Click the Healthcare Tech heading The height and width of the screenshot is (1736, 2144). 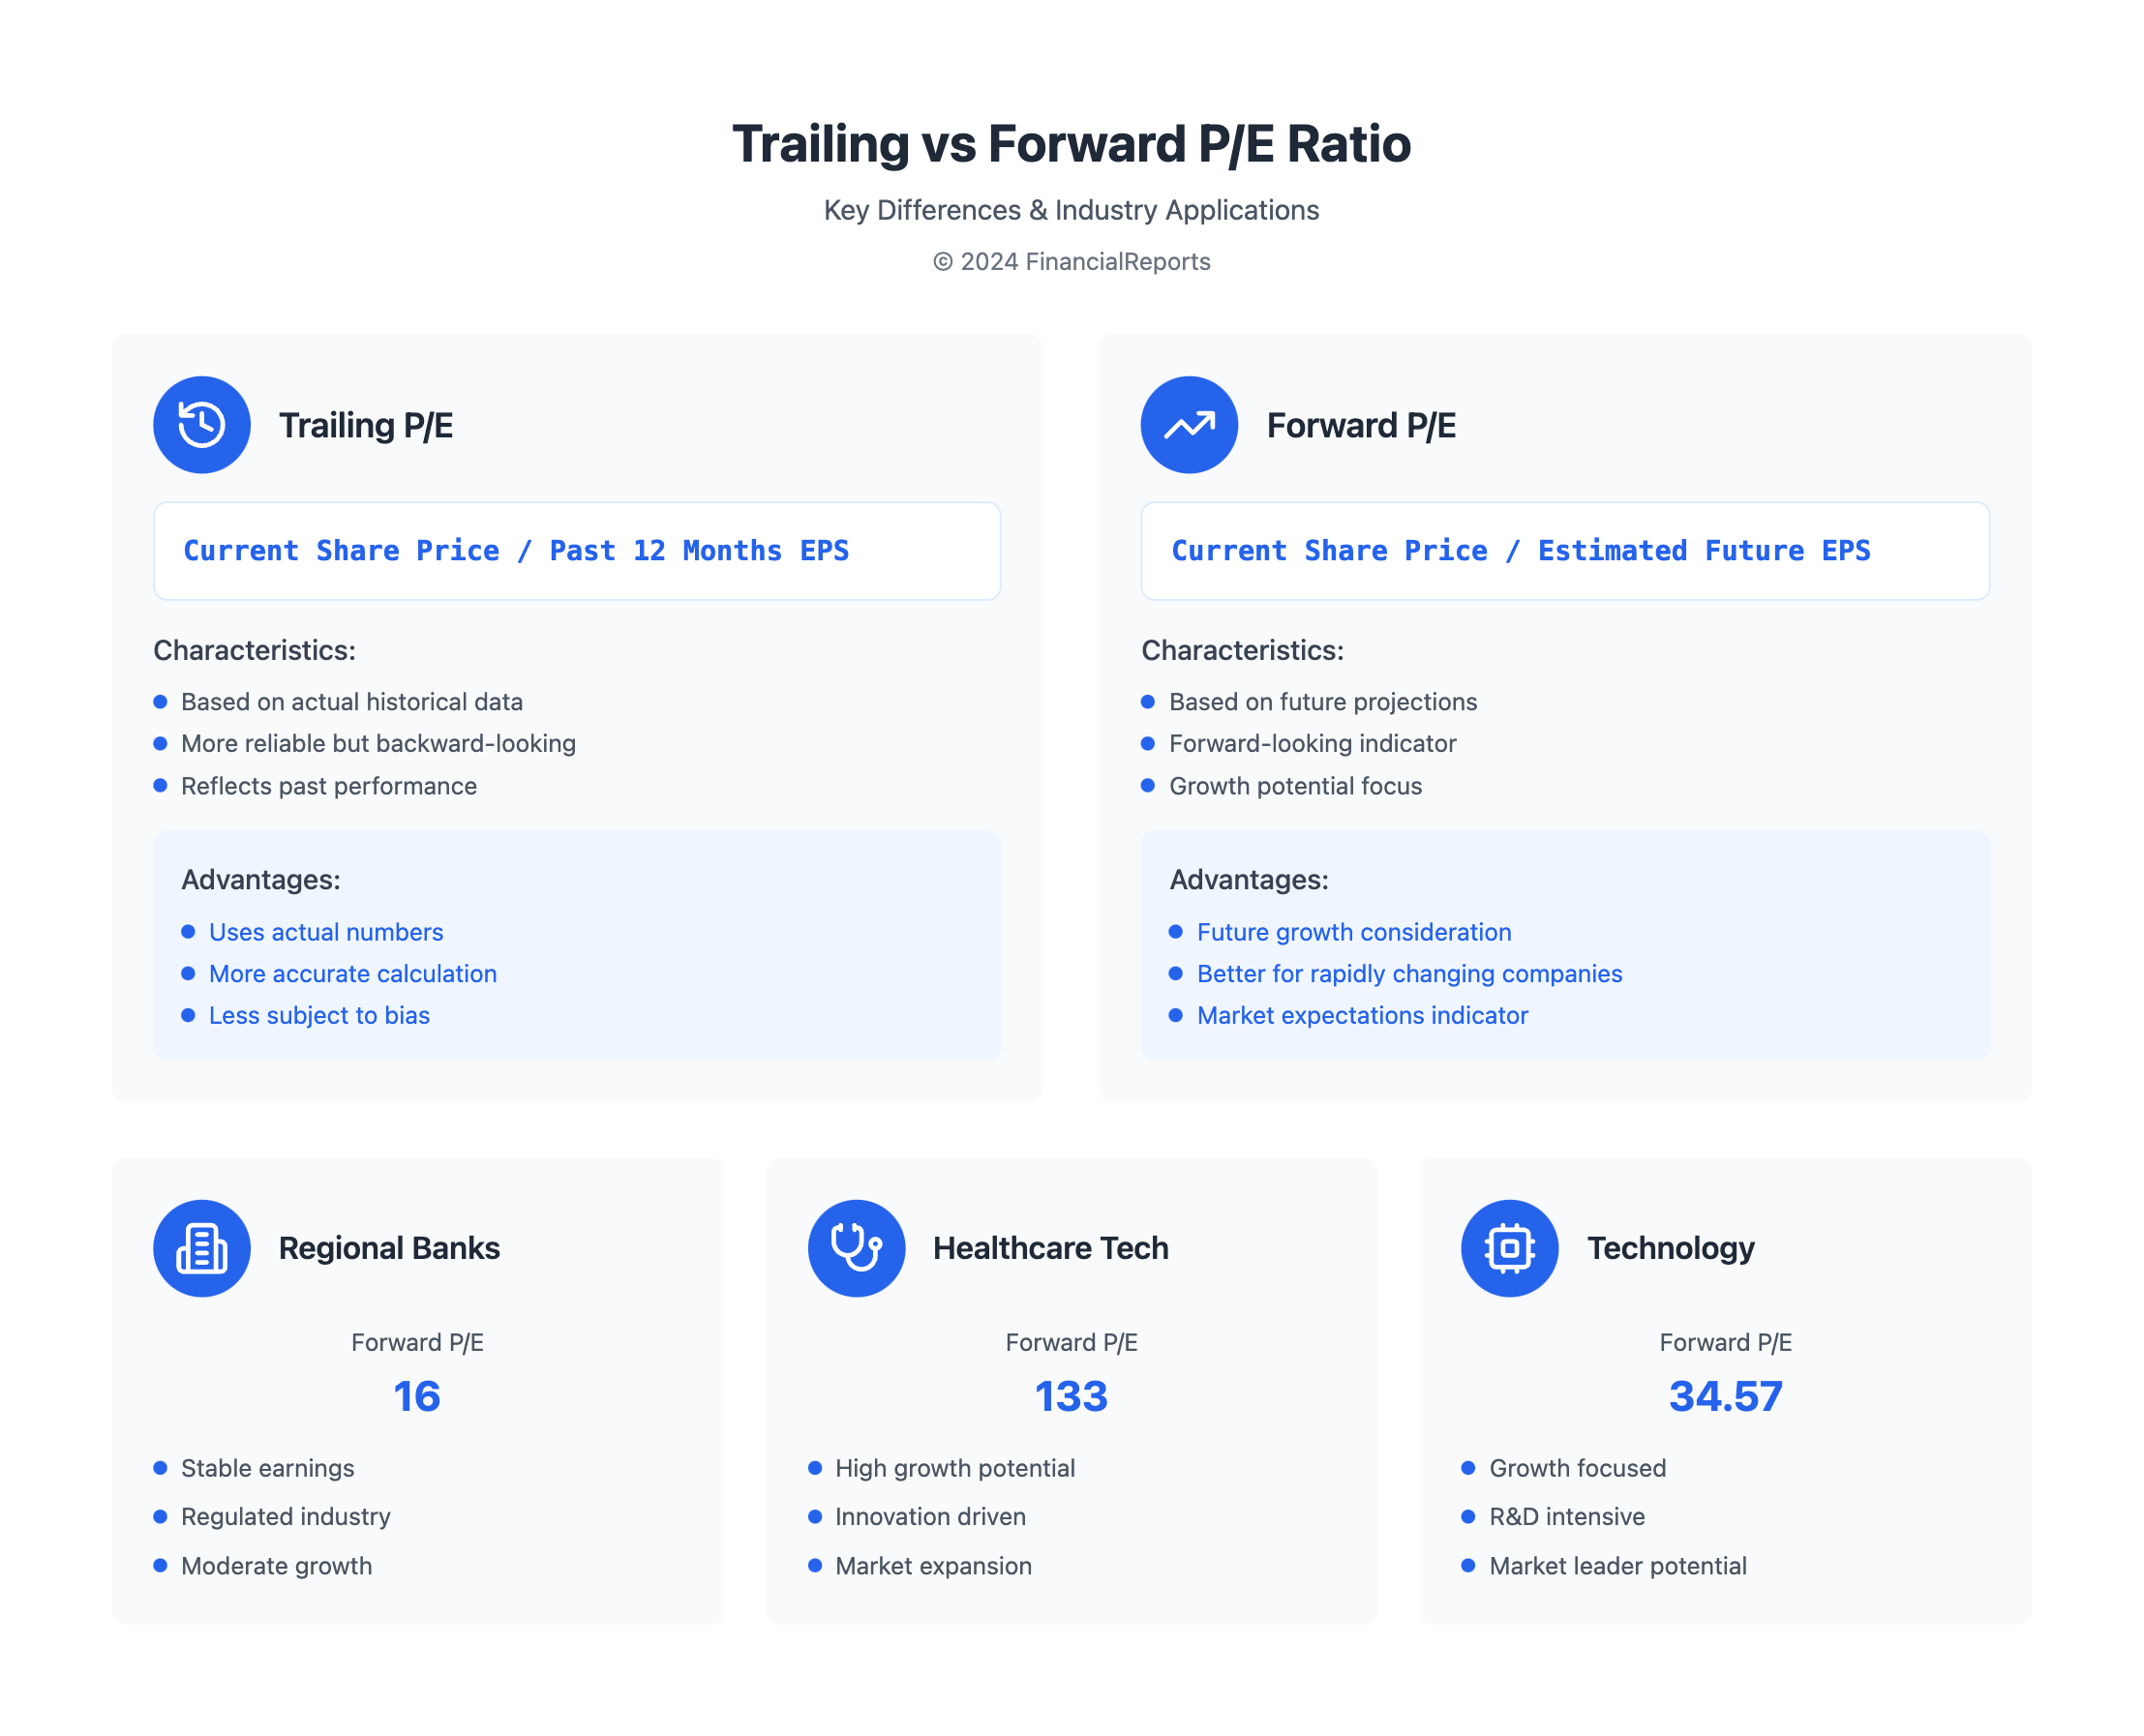1050,1248
